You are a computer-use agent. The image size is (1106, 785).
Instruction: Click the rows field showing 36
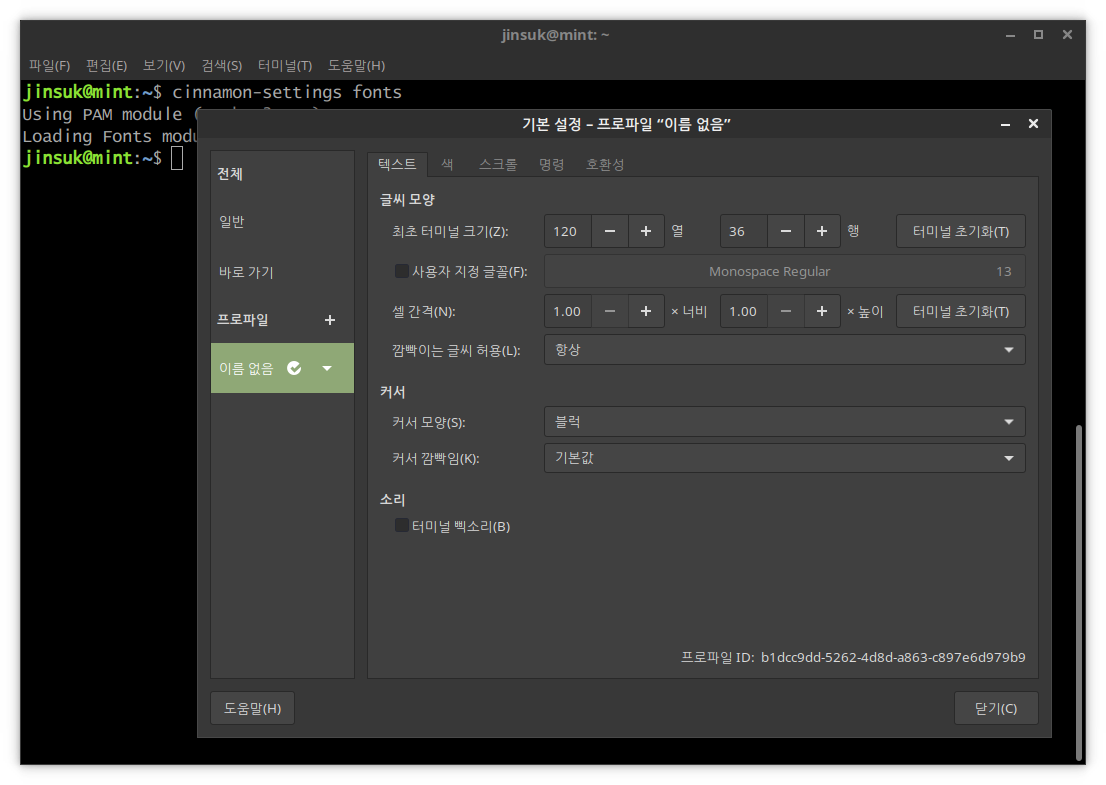(x=744, y=231)
